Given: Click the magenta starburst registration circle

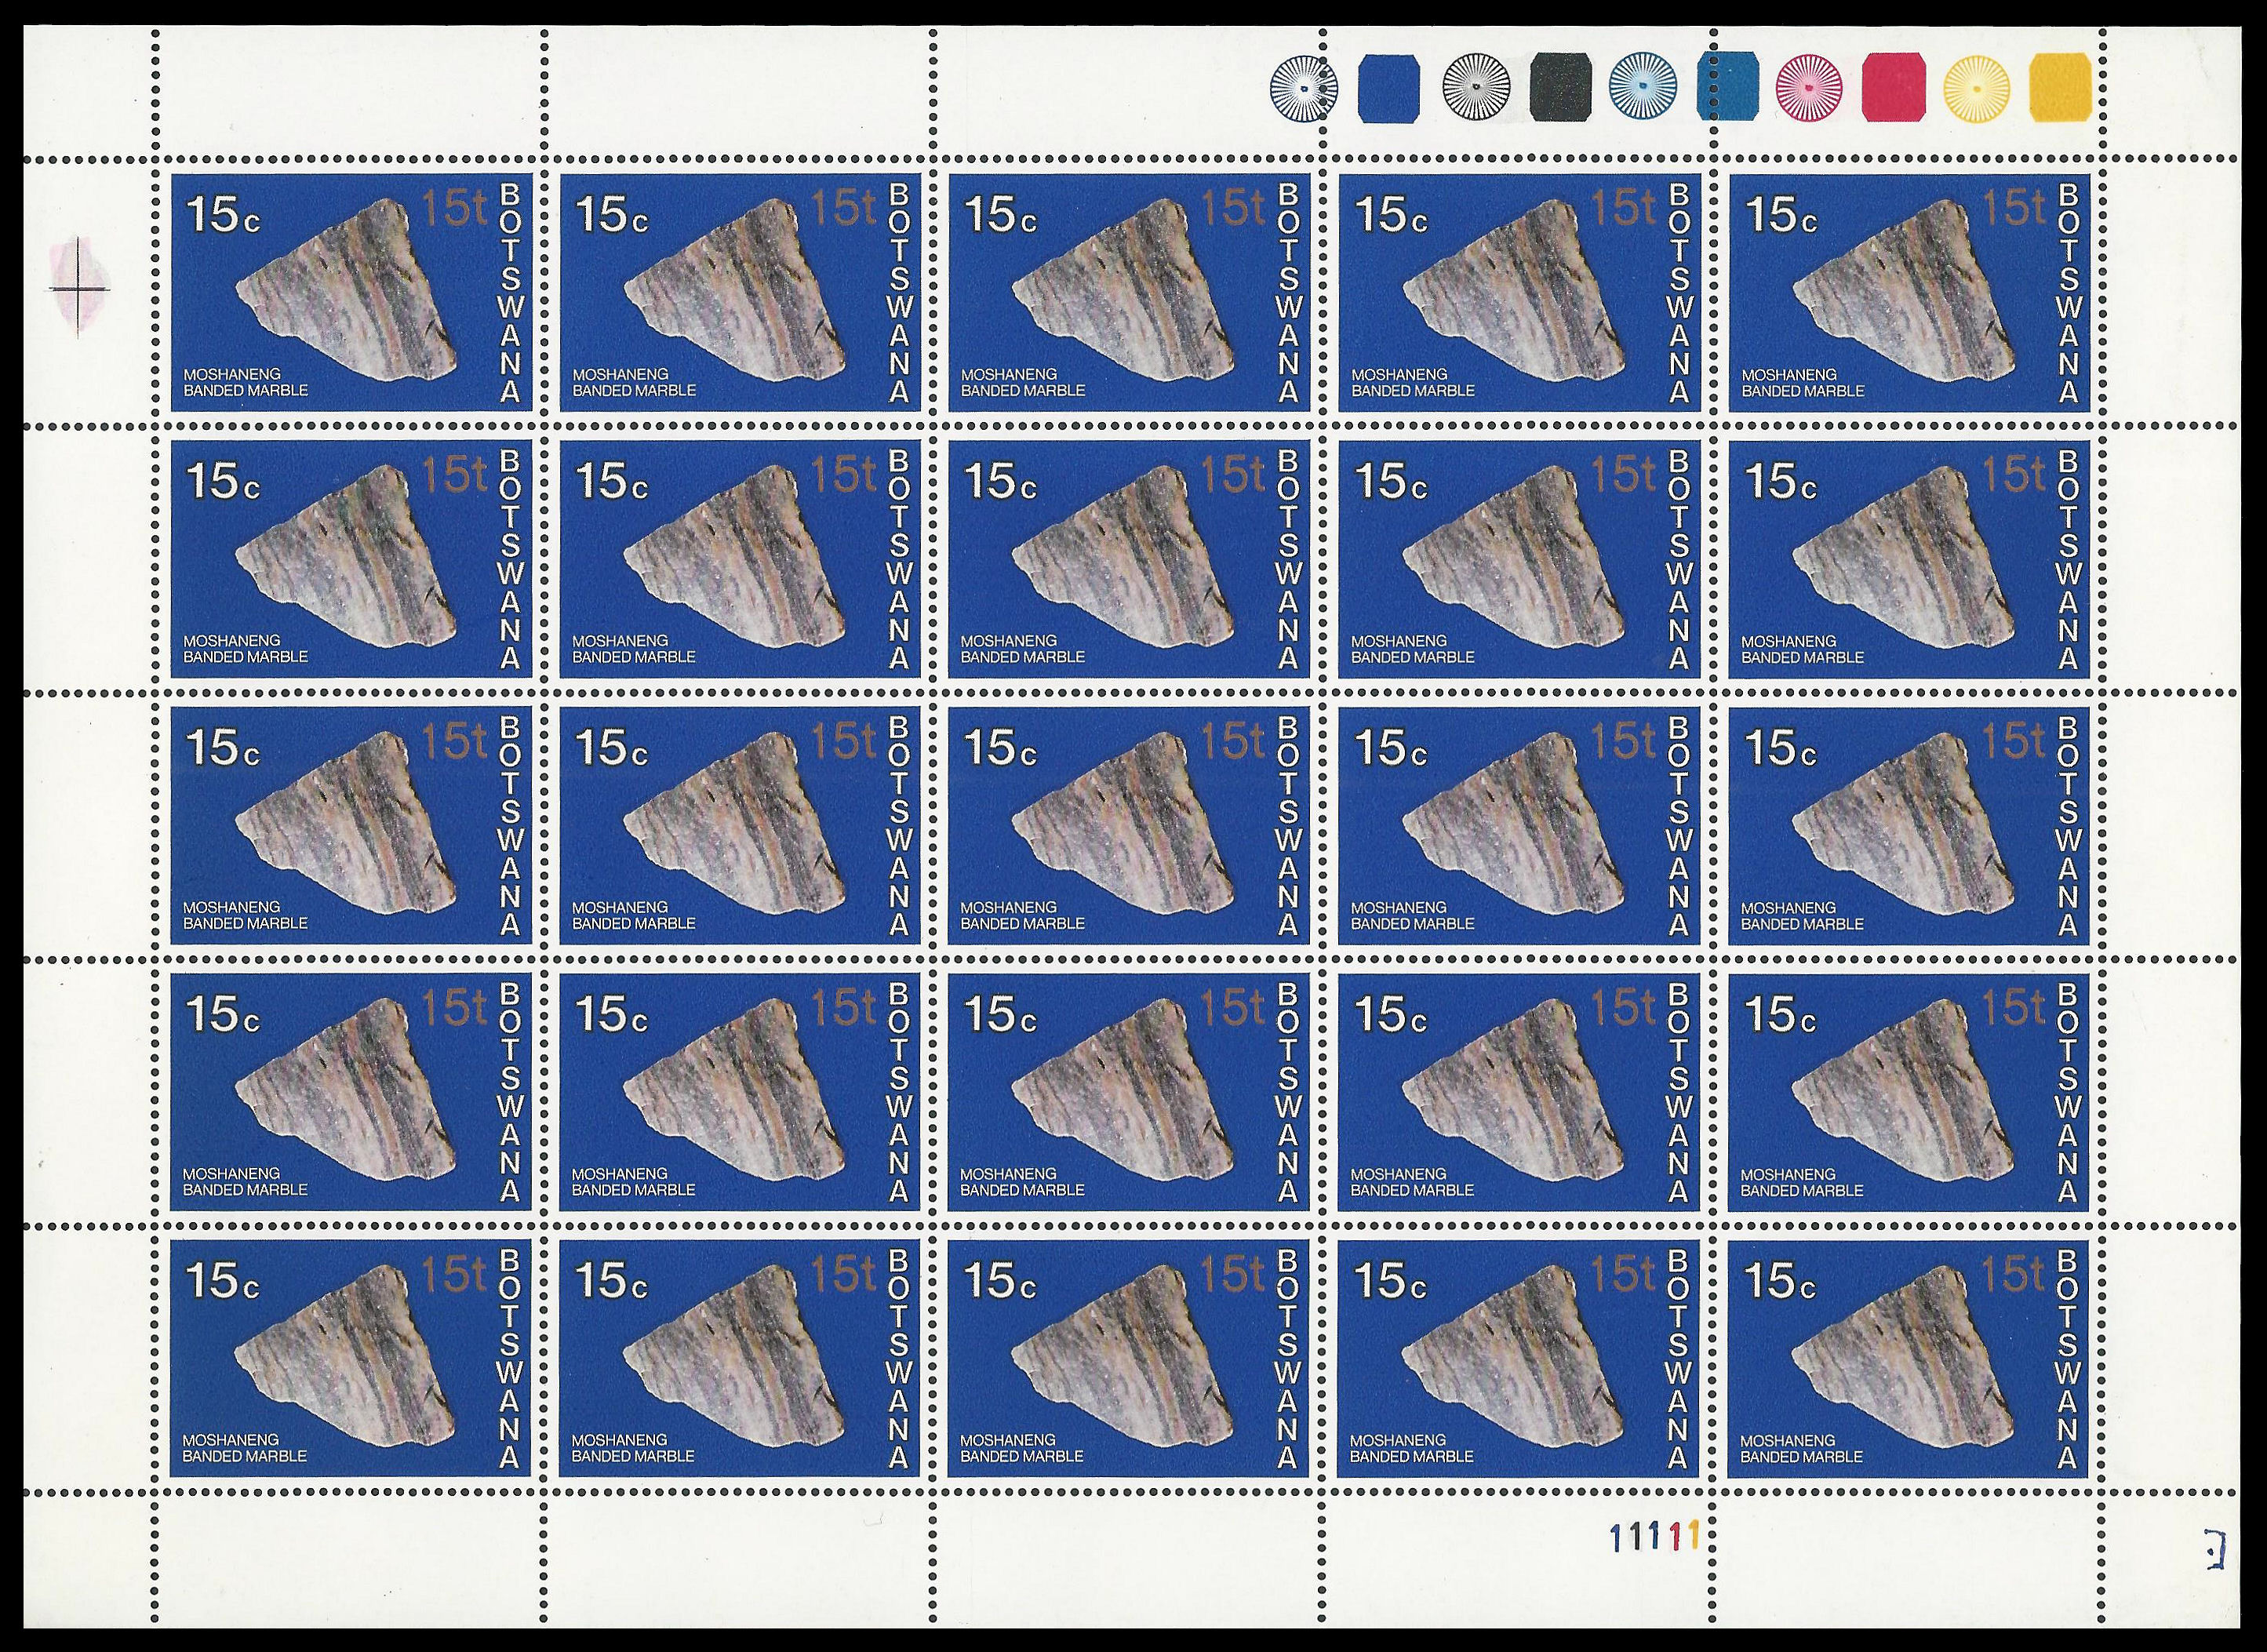Looking at the screenshot, I should pyautogui.click(x=1809, y=87).
